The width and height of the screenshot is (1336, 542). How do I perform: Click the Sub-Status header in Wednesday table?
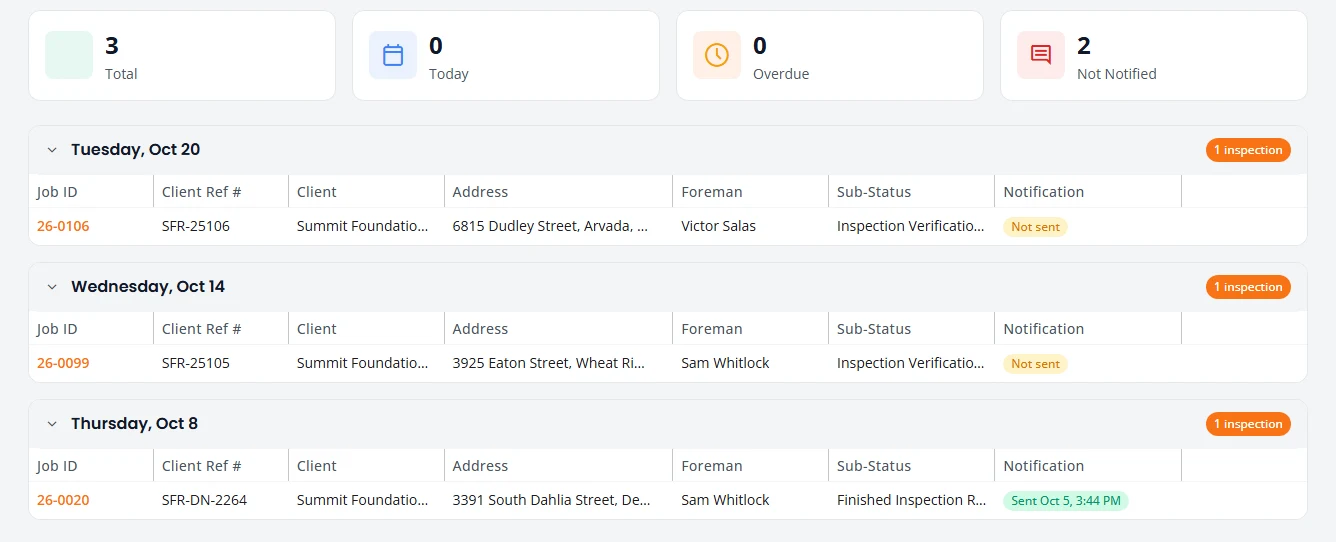click(874, 329)
